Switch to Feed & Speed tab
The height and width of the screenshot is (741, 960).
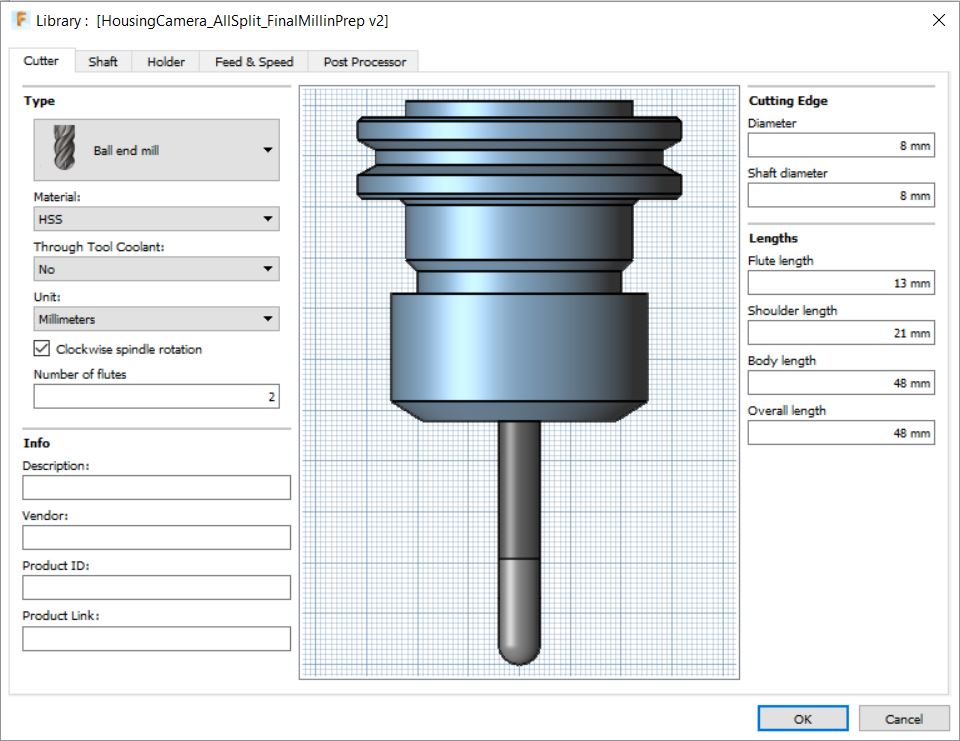tap(254, 62)
